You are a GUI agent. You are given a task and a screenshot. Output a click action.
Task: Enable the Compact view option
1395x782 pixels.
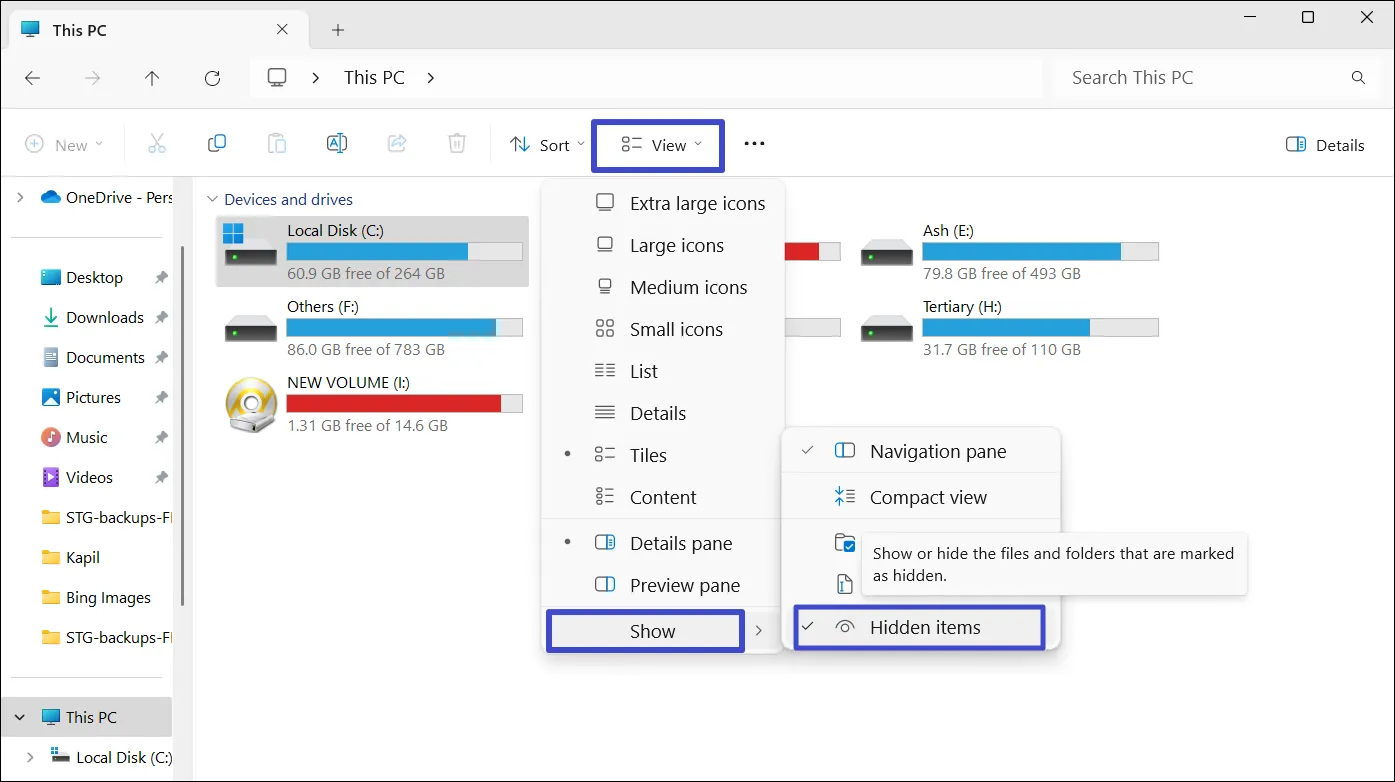(927, 498)
